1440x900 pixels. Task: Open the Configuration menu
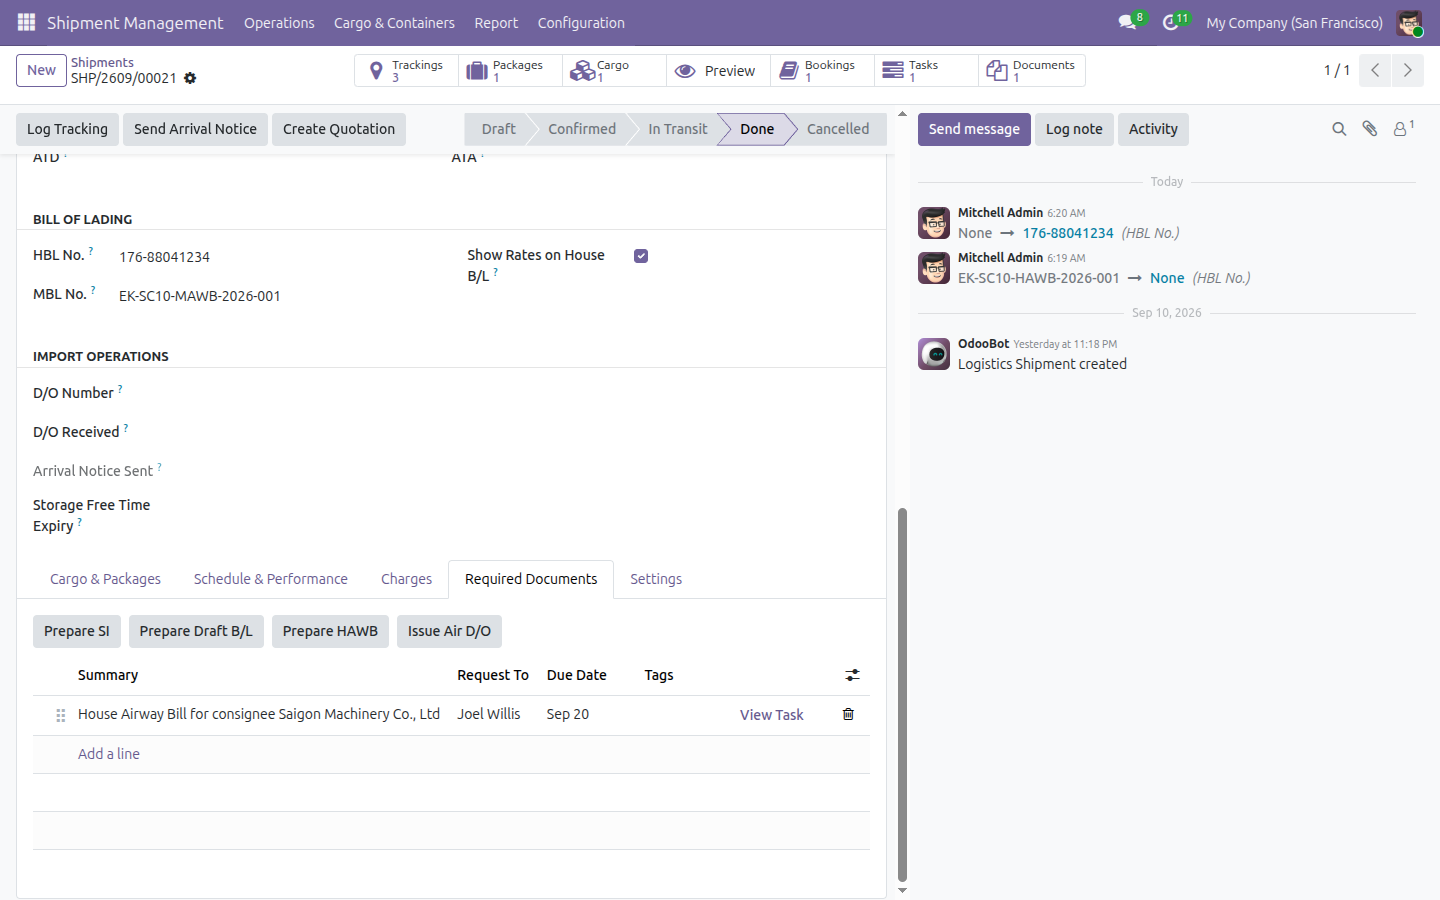click(x=581, y=22)
